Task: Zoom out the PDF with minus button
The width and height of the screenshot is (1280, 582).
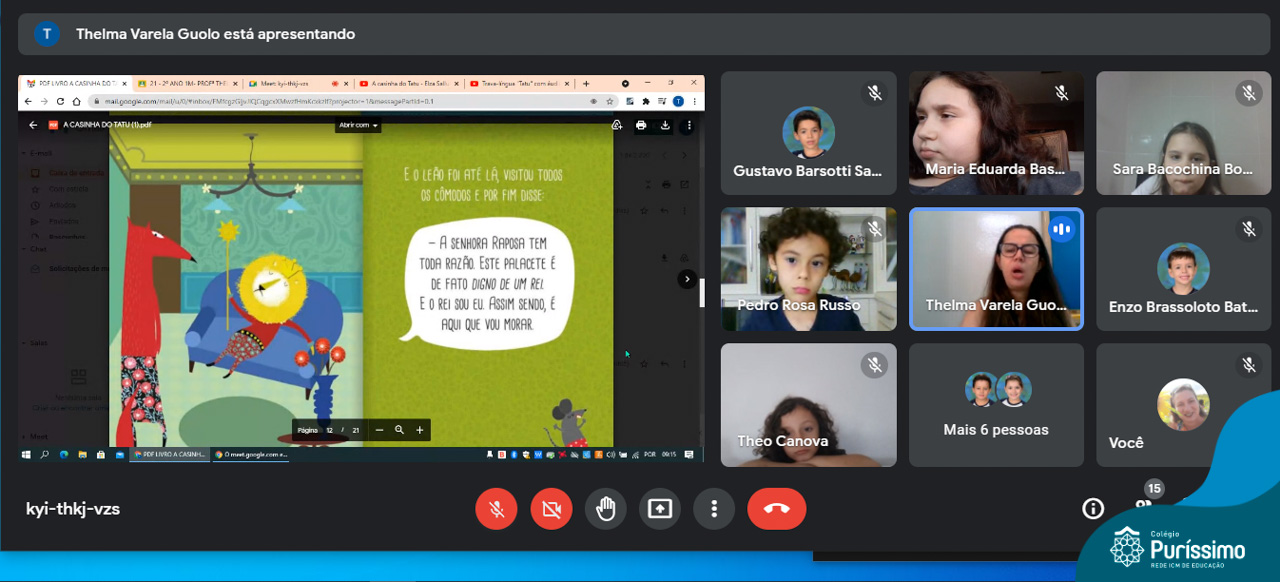Action: click(379, 430)
